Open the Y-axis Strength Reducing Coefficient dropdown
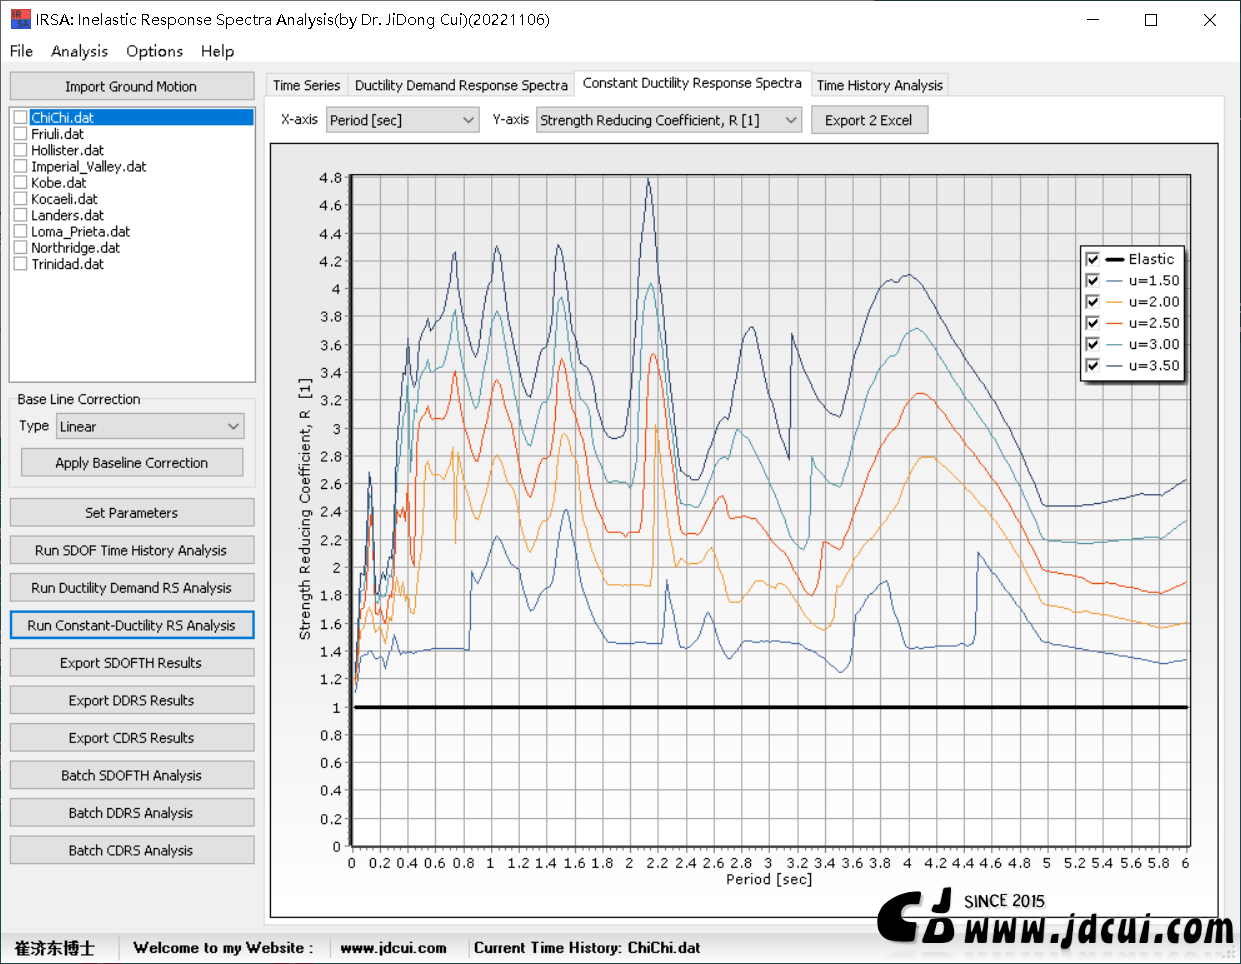1241x964 pixels. pyautogui.click(x=669, y=120)
